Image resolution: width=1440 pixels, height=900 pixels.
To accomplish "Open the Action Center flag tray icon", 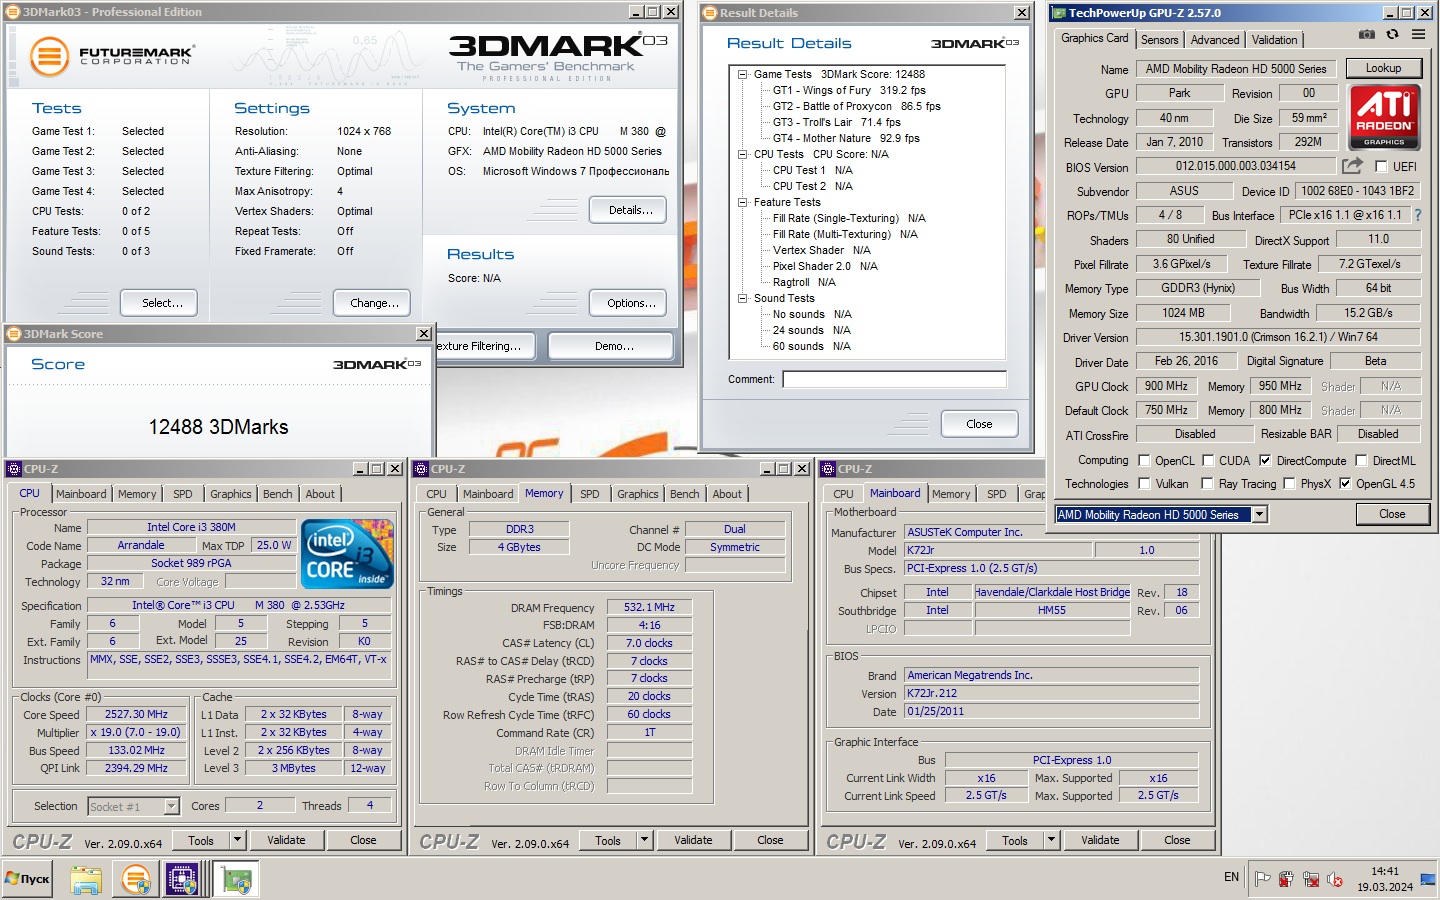I will tap(1263, 879).
